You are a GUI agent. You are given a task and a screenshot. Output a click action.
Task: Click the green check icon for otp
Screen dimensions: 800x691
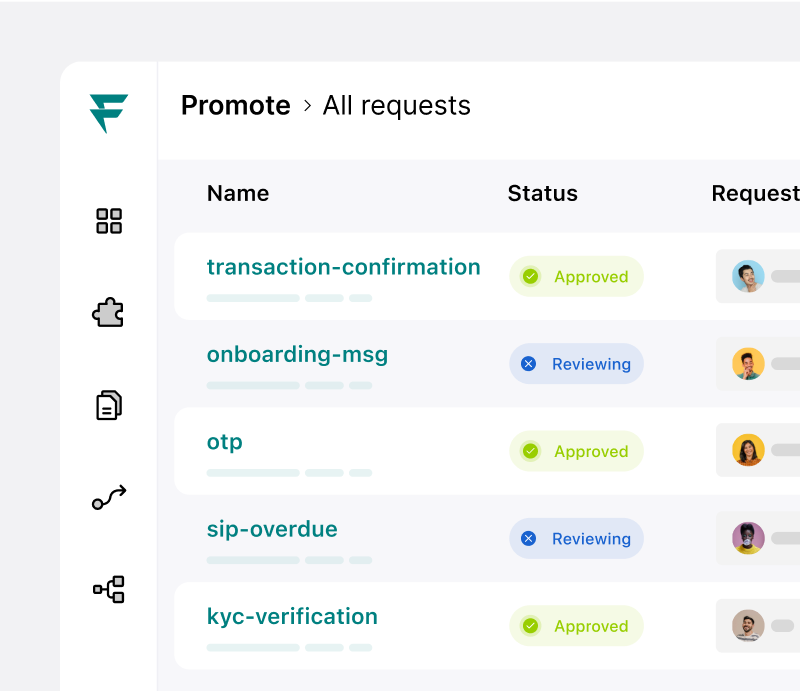[x=531, y=451]
